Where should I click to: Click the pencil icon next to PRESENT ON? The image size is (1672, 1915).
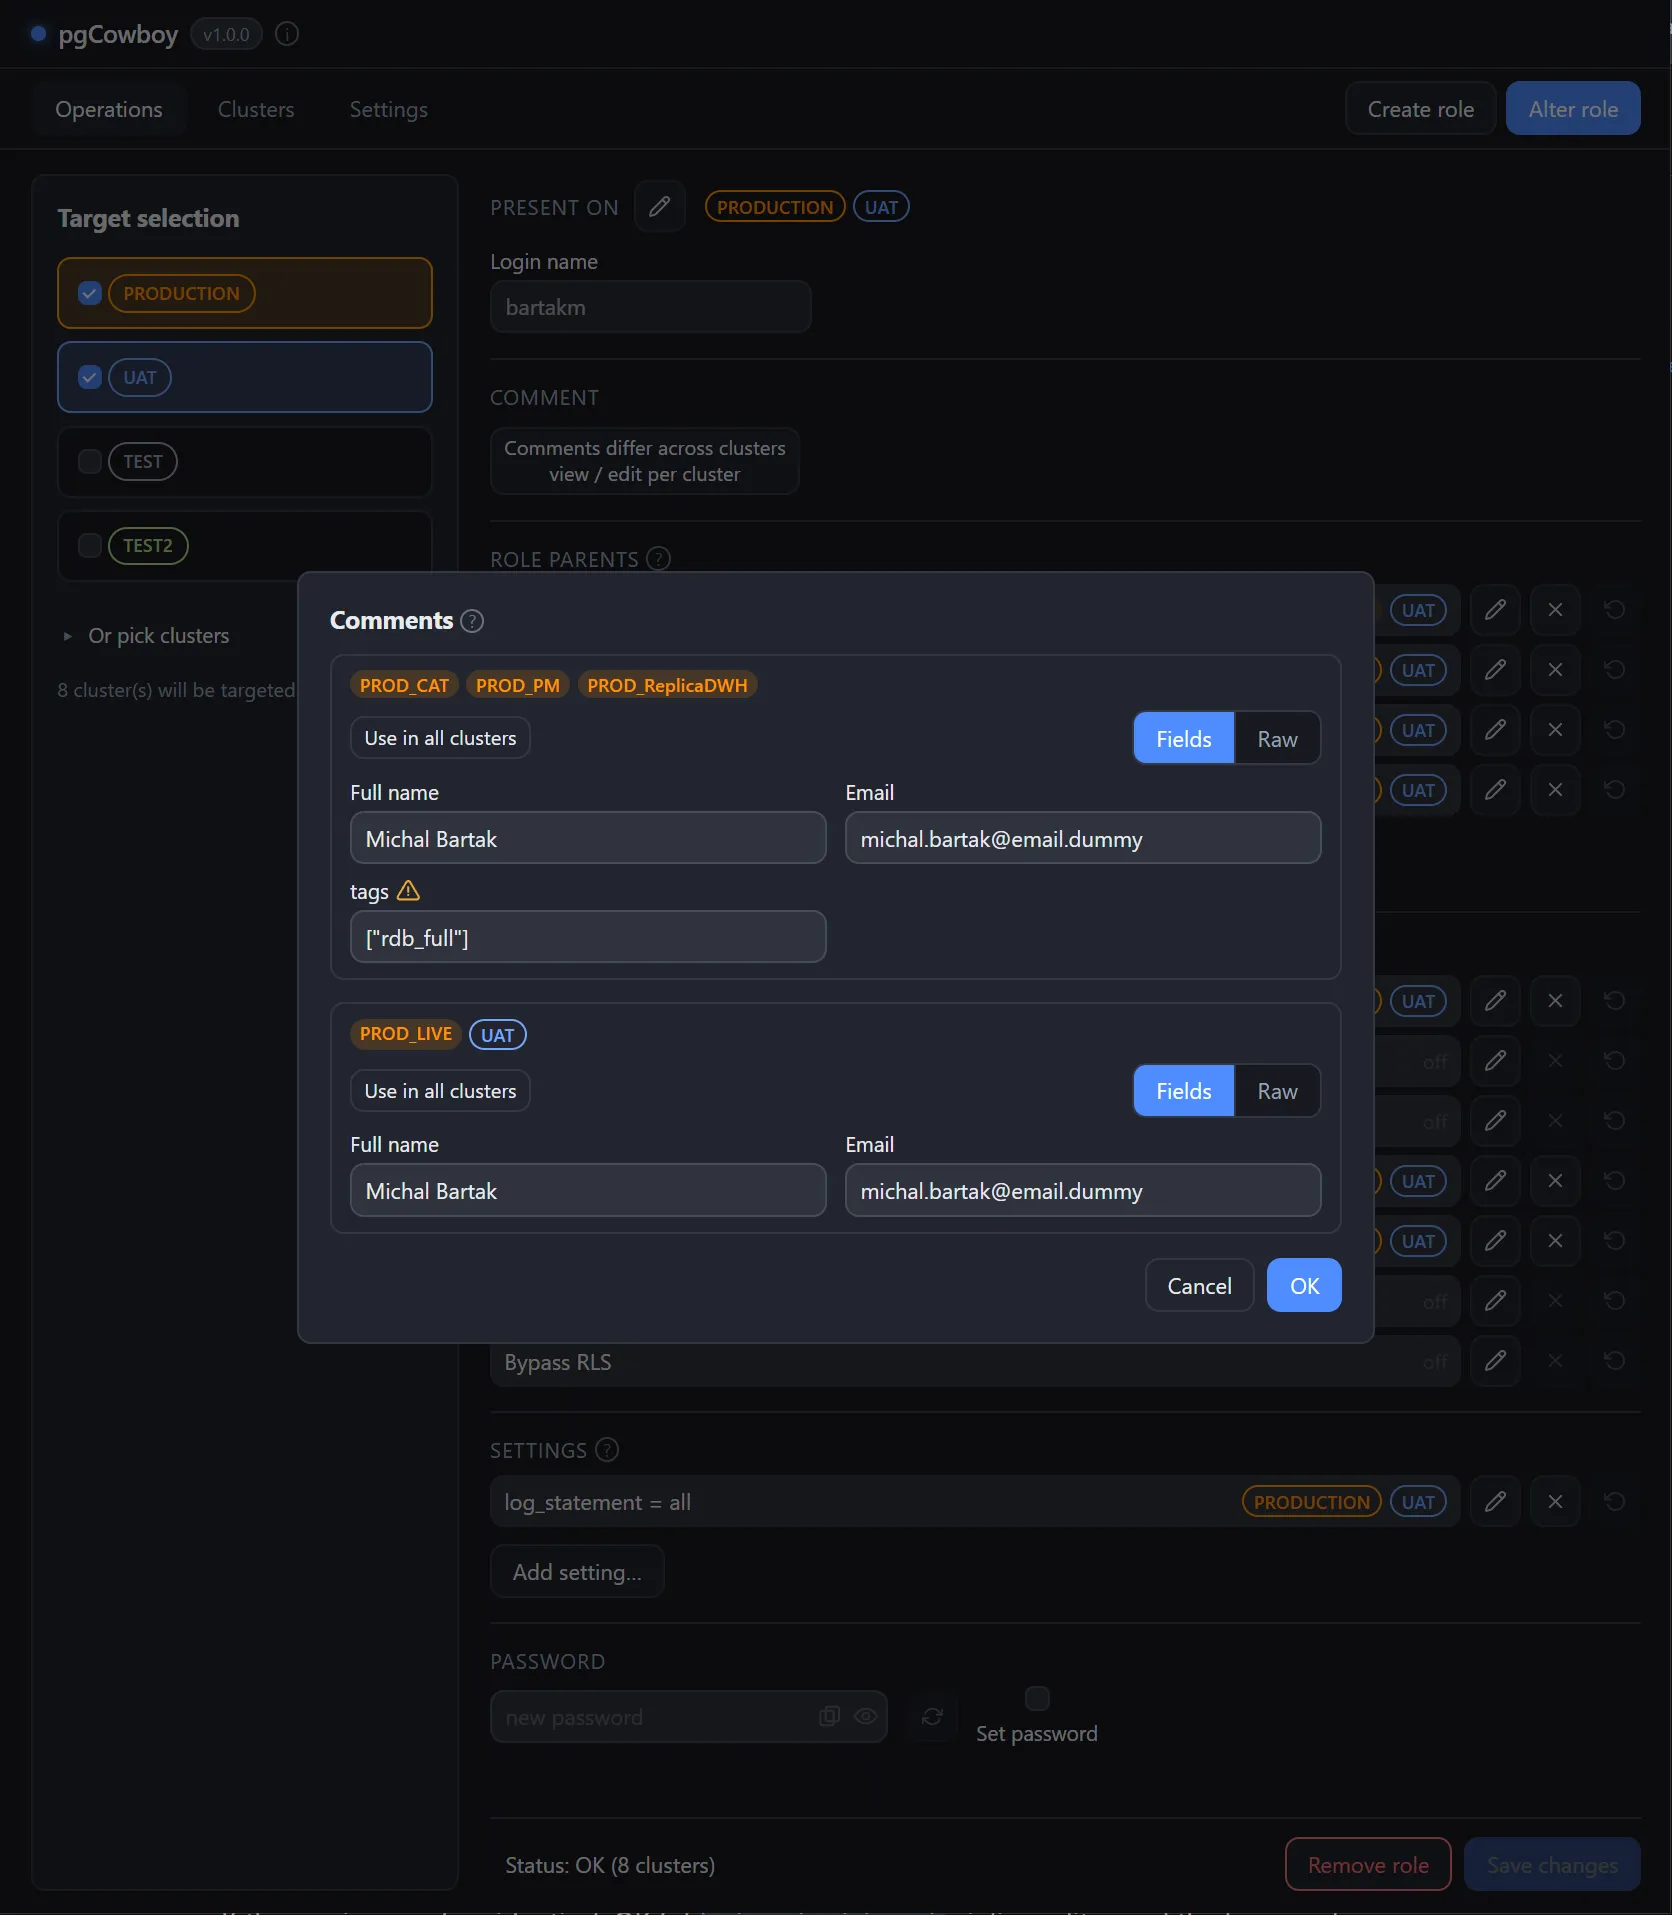point(660,207)
